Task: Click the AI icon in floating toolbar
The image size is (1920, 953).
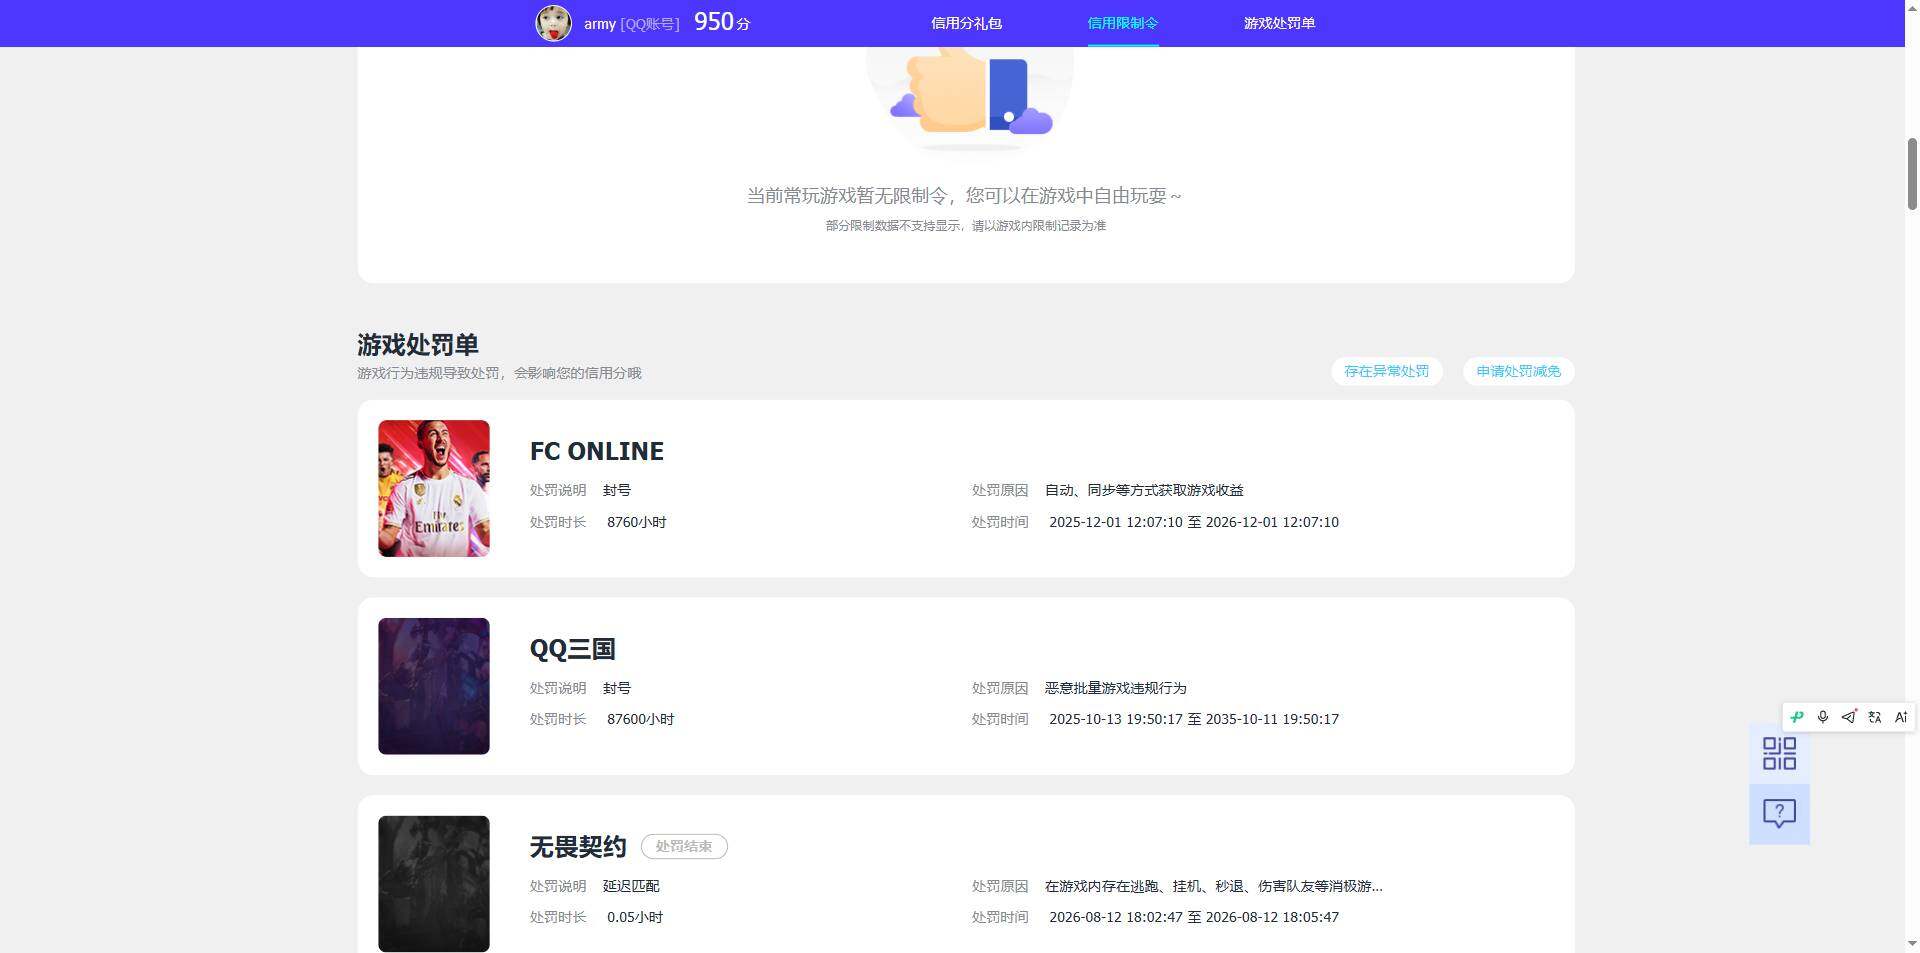Action: [x=1901, y=717]
